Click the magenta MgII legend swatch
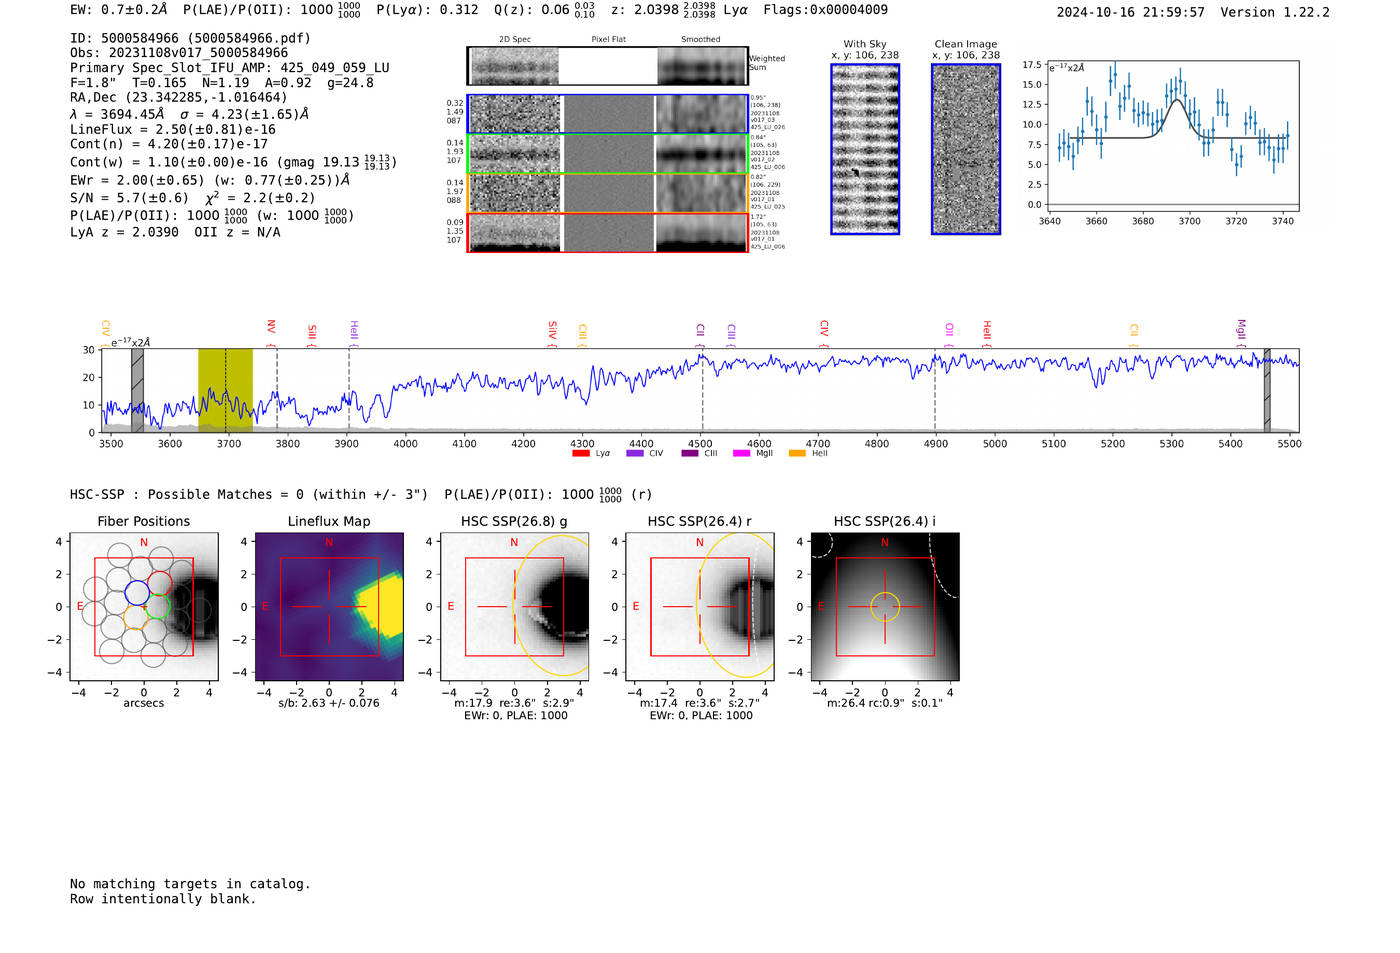The image size is (1400, 953). [741, 454]
